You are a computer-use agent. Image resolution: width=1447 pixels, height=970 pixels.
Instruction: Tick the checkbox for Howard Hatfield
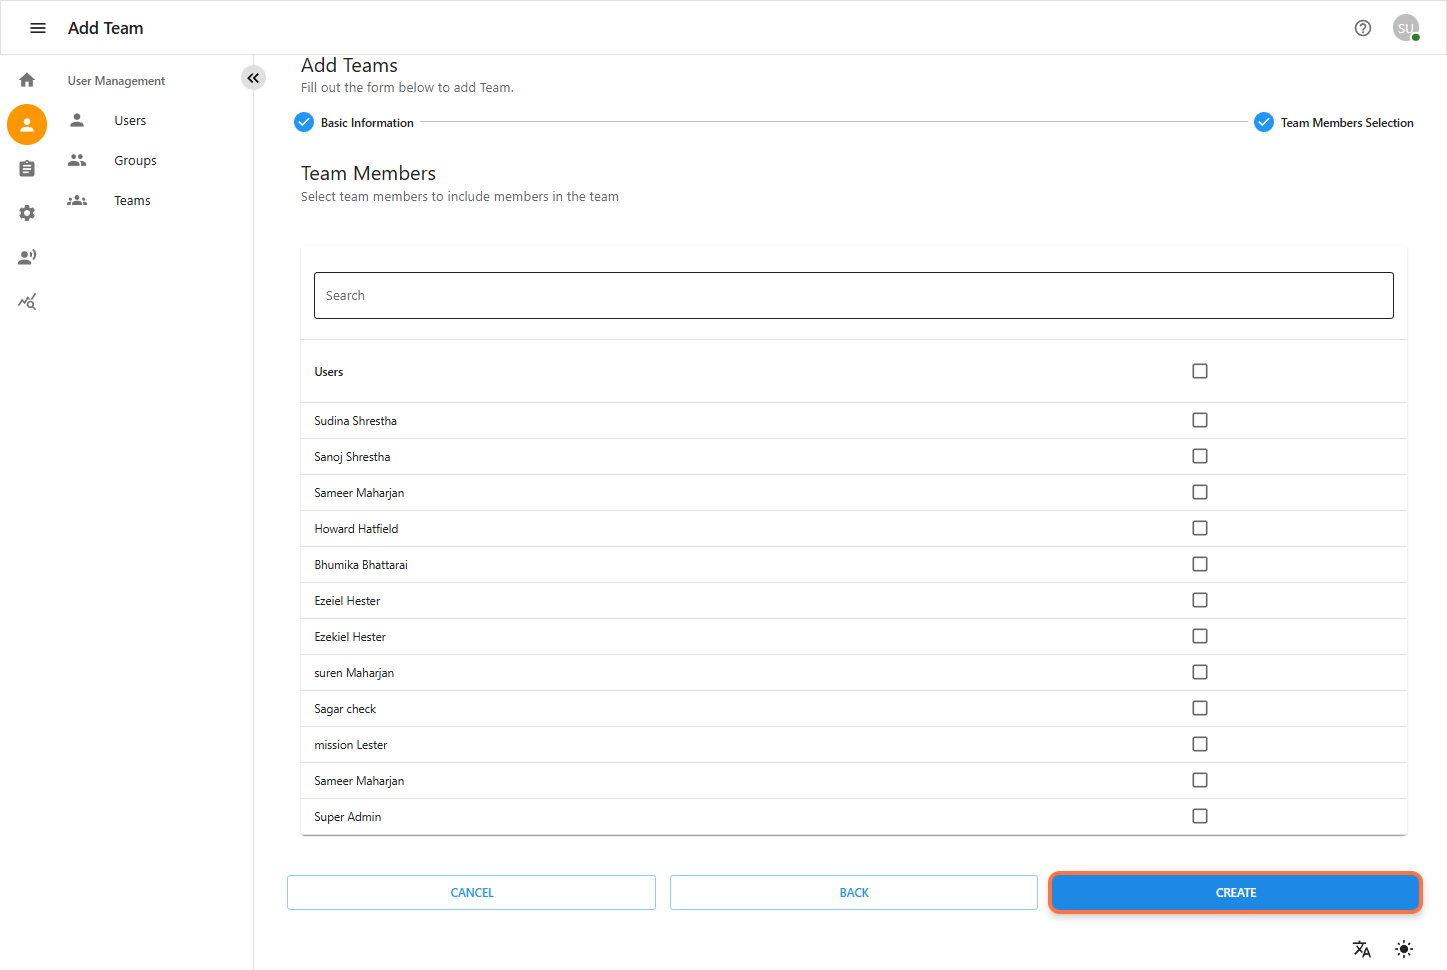point(1199,528)
